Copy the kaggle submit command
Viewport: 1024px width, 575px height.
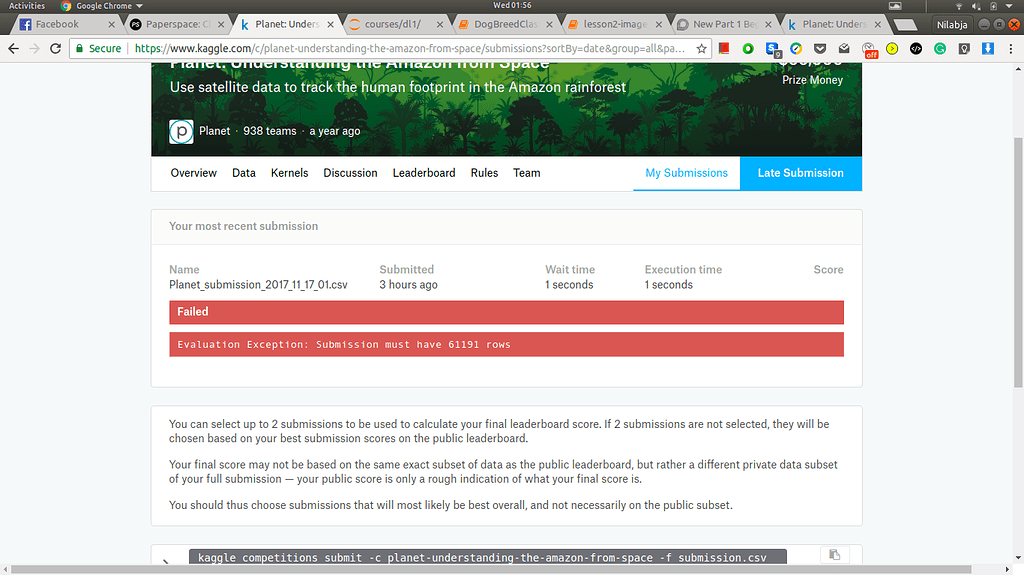pos(833,556)
